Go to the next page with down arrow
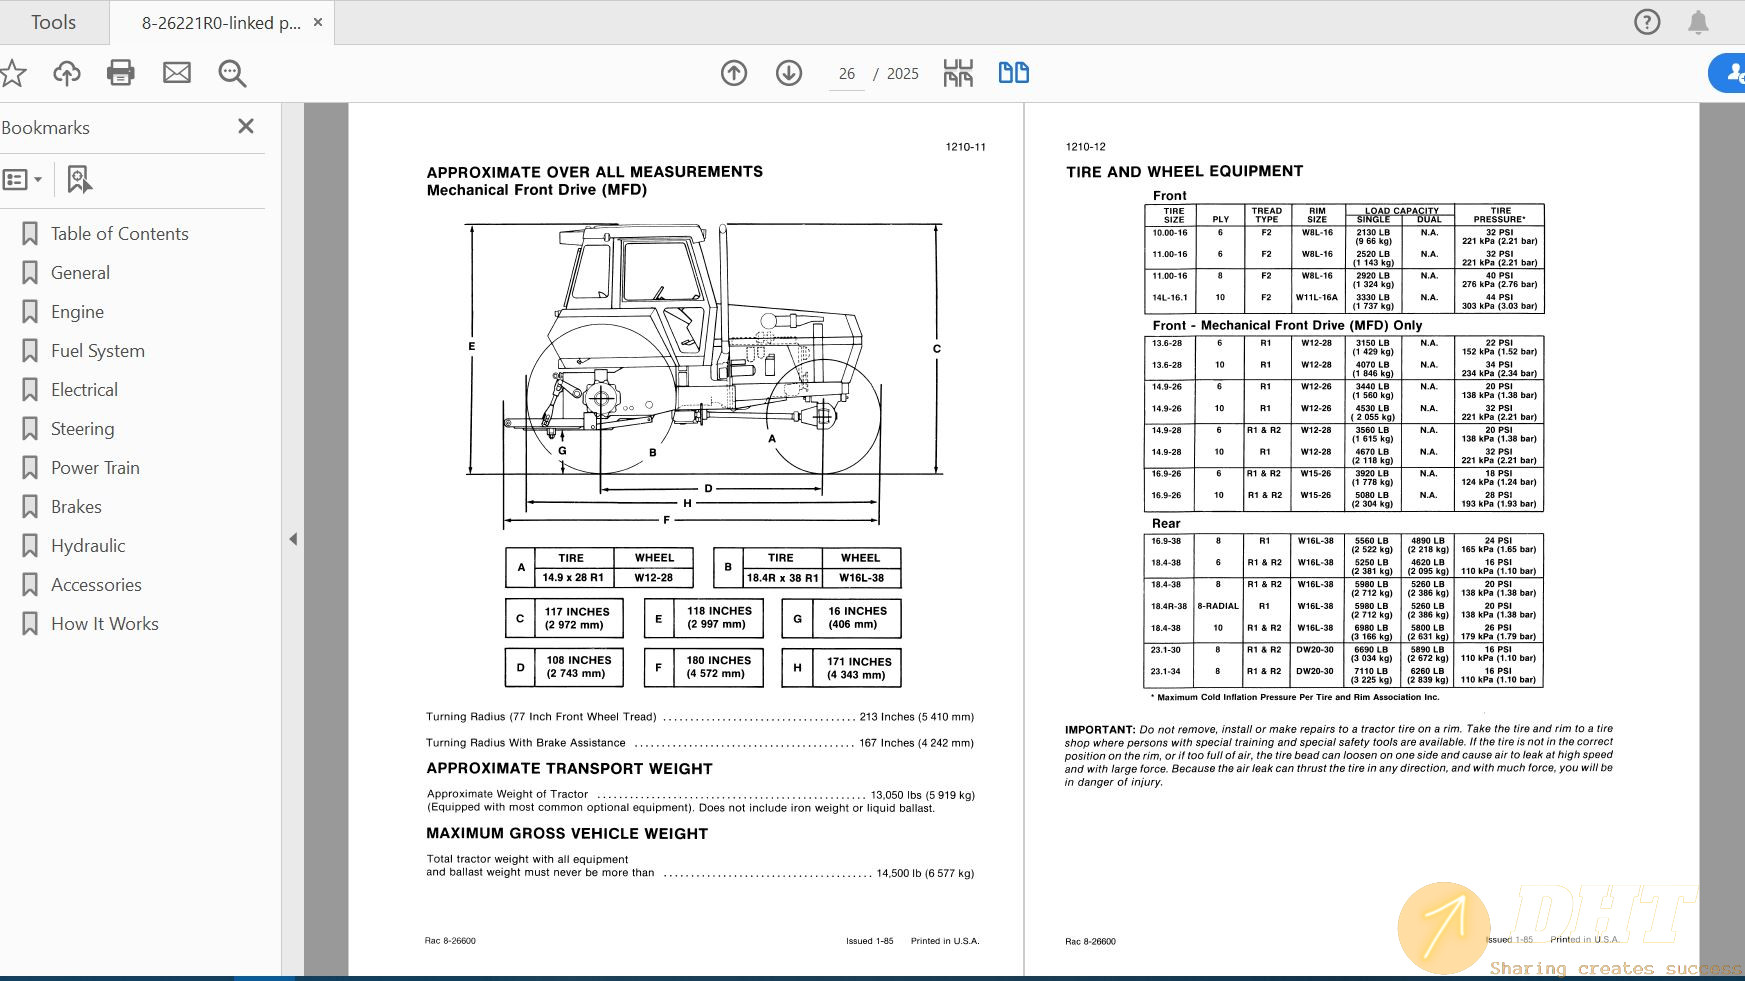Screen dimensions: 1745x981 point(788,73)
